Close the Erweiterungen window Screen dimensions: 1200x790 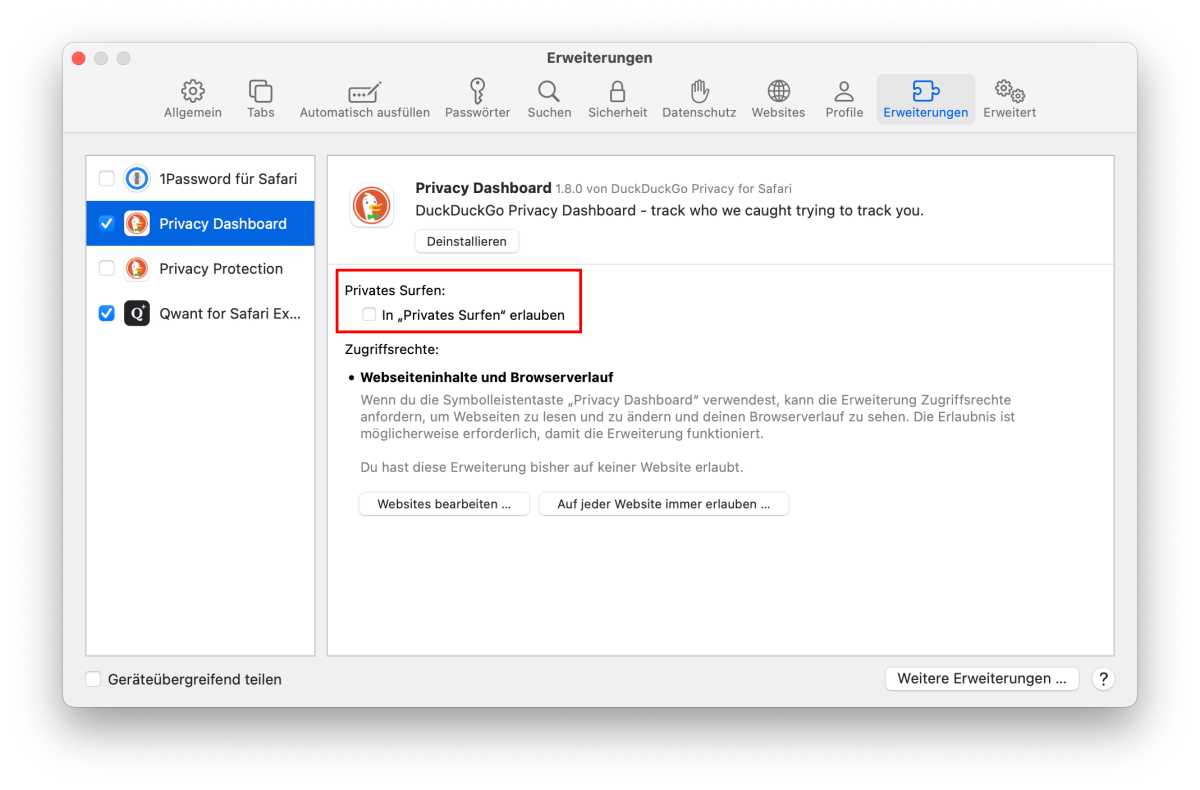click(x=79, y=58)
